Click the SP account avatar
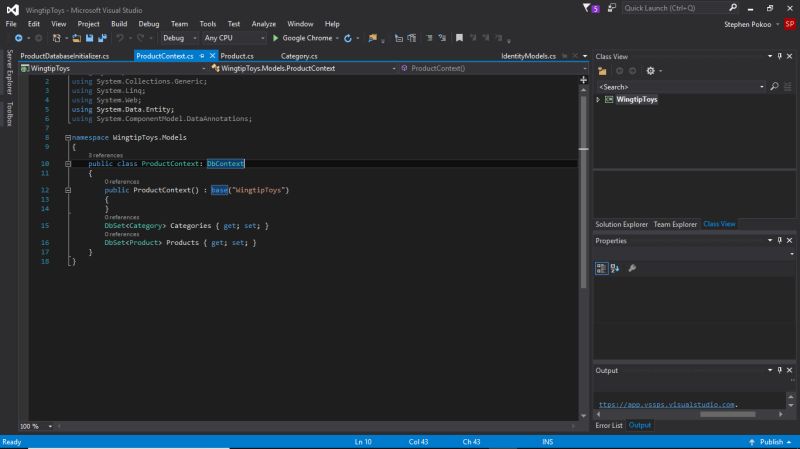 tap(790, 24)
